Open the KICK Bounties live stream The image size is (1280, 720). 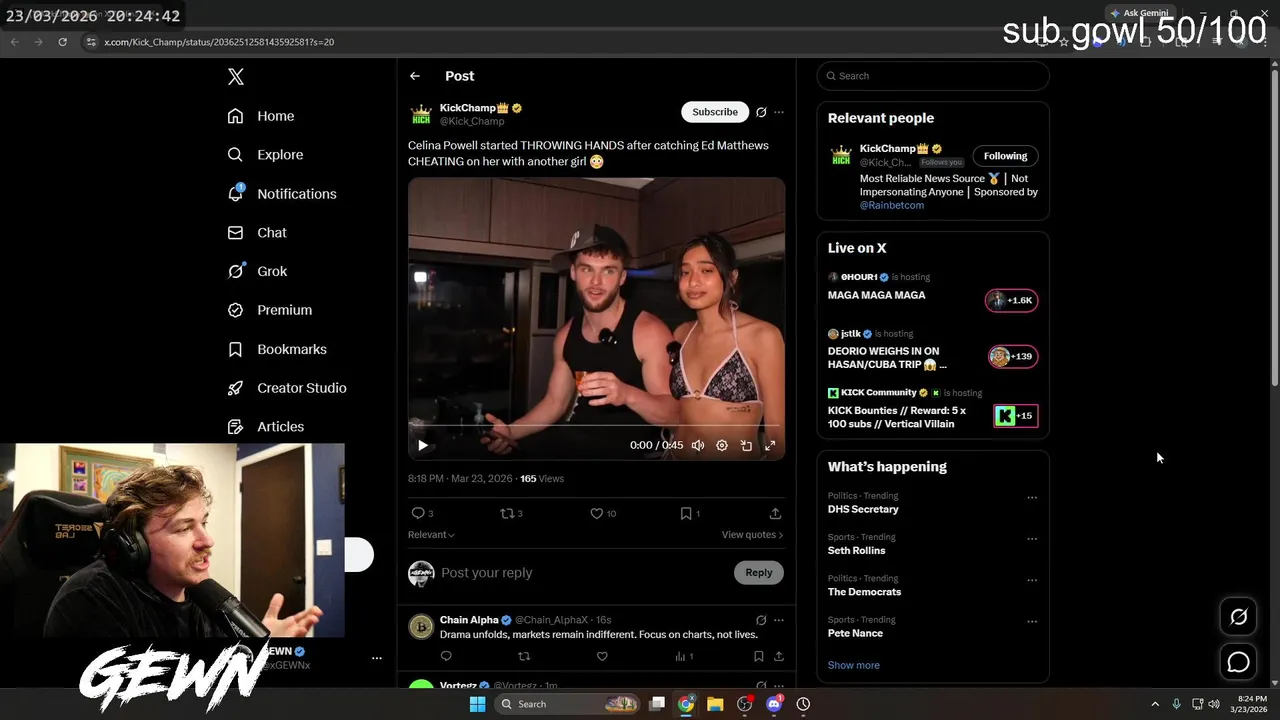(x=932, y=409)
